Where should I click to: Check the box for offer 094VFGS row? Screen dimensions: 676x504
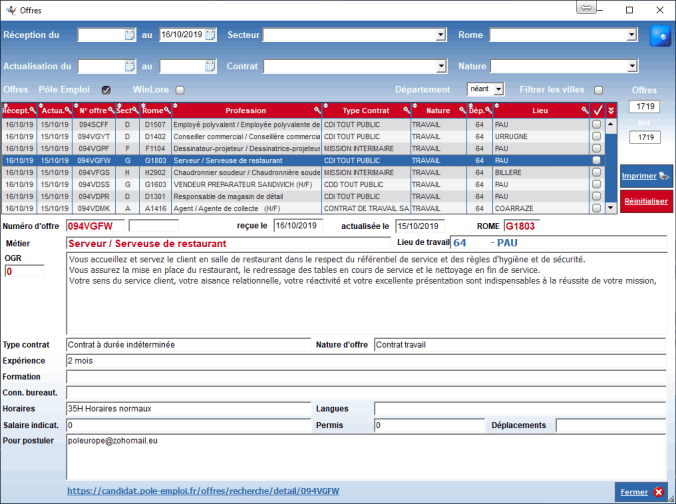596,172
